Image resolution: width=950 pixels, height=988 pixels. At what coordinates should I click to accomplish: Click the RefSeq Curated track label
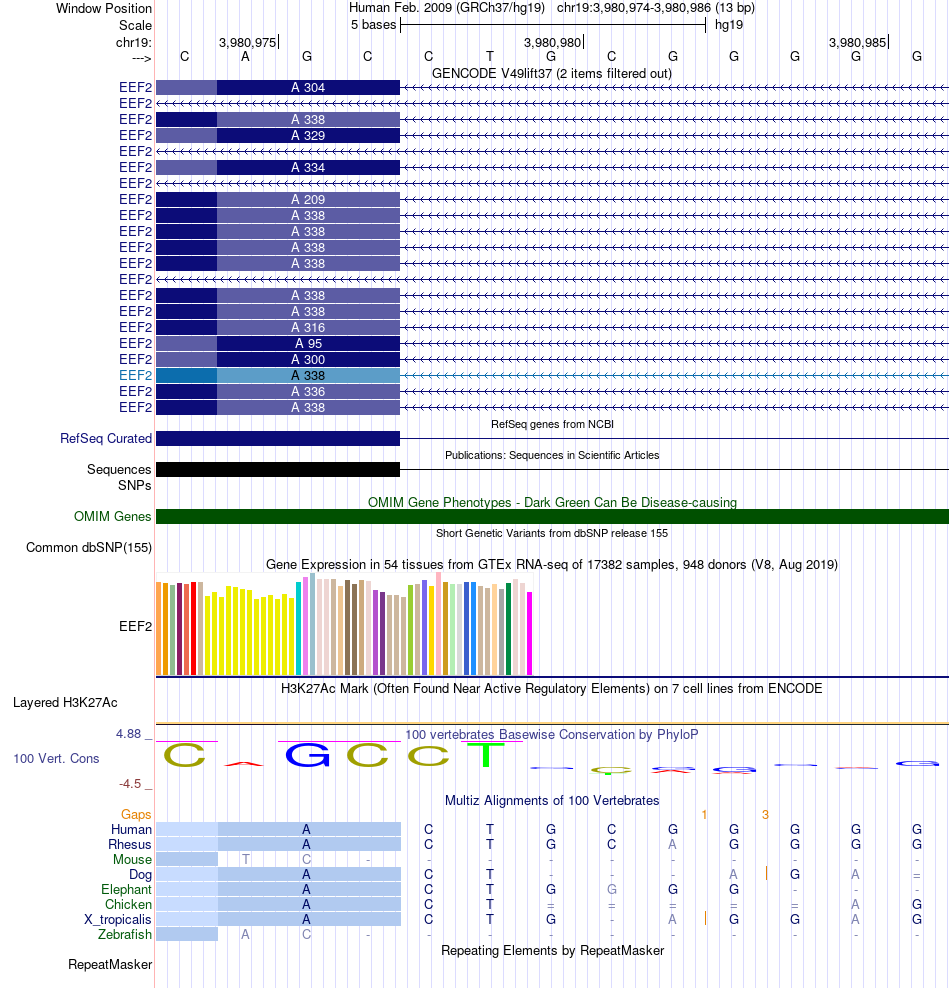click(106, 439)
